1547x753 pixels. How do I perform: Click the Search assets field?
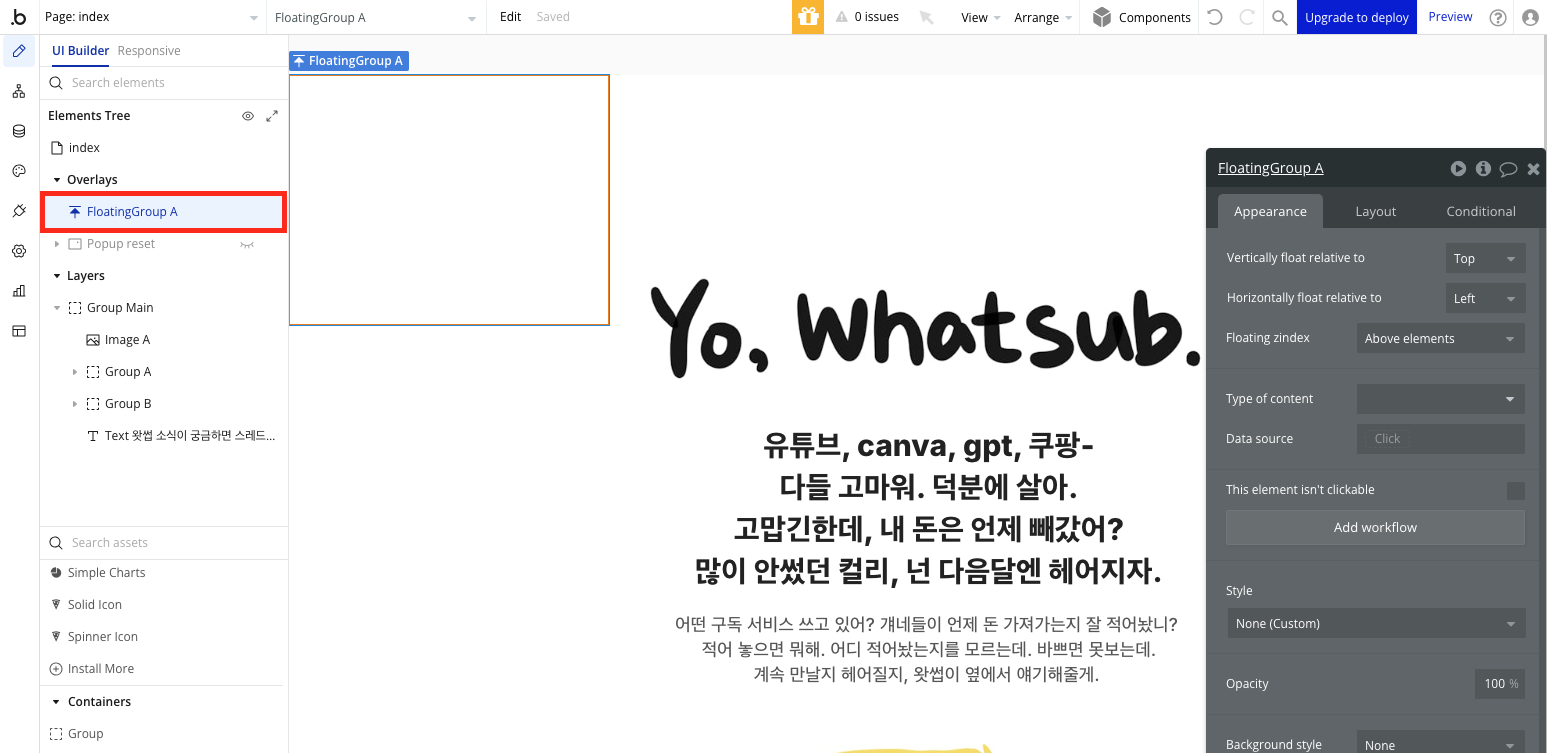(164, 543)
